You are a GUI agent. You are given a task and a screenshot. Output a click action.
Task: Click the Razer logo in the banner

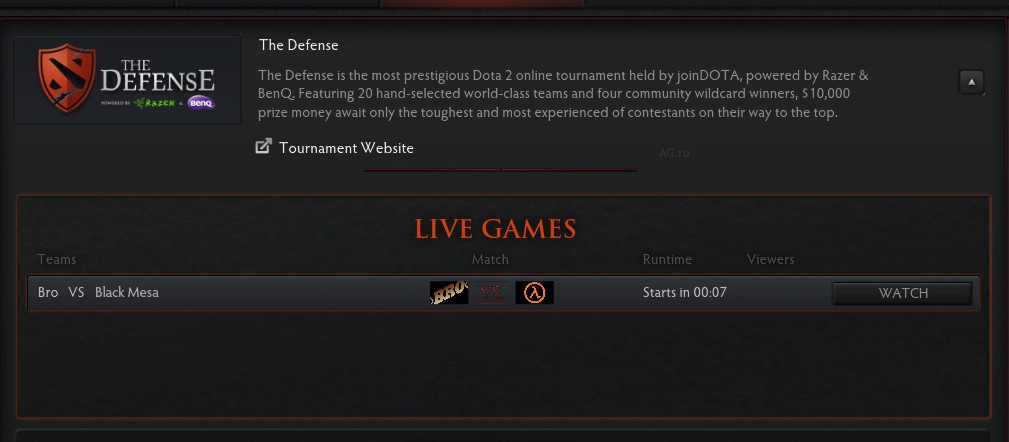click(154, 103)
